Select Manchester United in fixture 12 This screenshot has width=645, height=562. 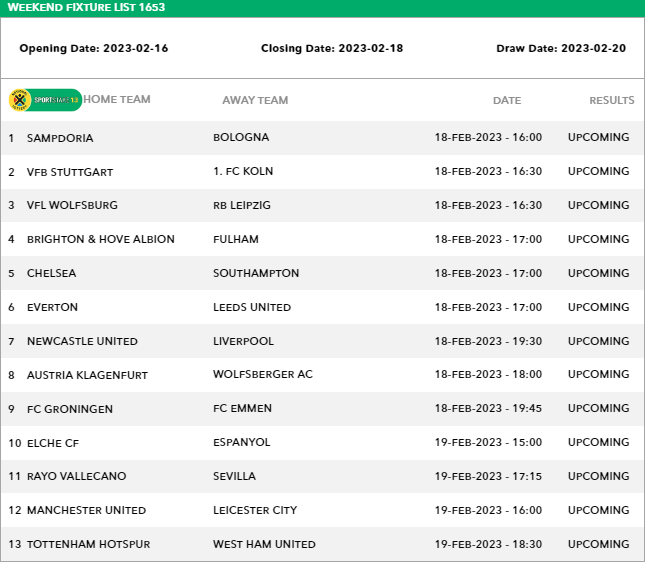[x=86, y=510]
